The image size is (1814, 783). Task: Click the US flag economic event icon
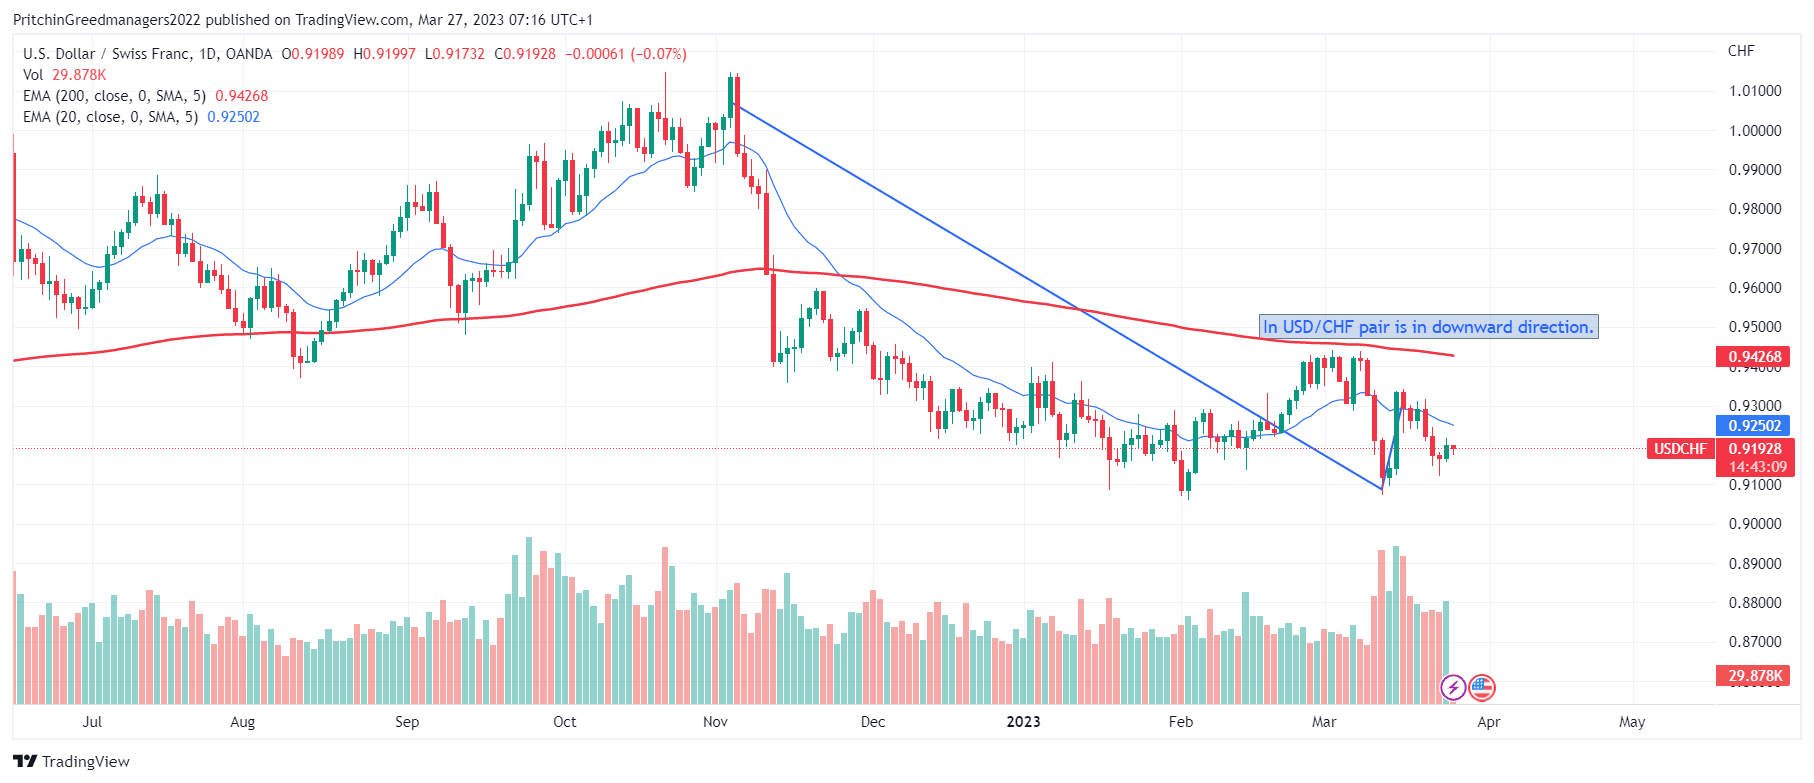coord(1482,687)
